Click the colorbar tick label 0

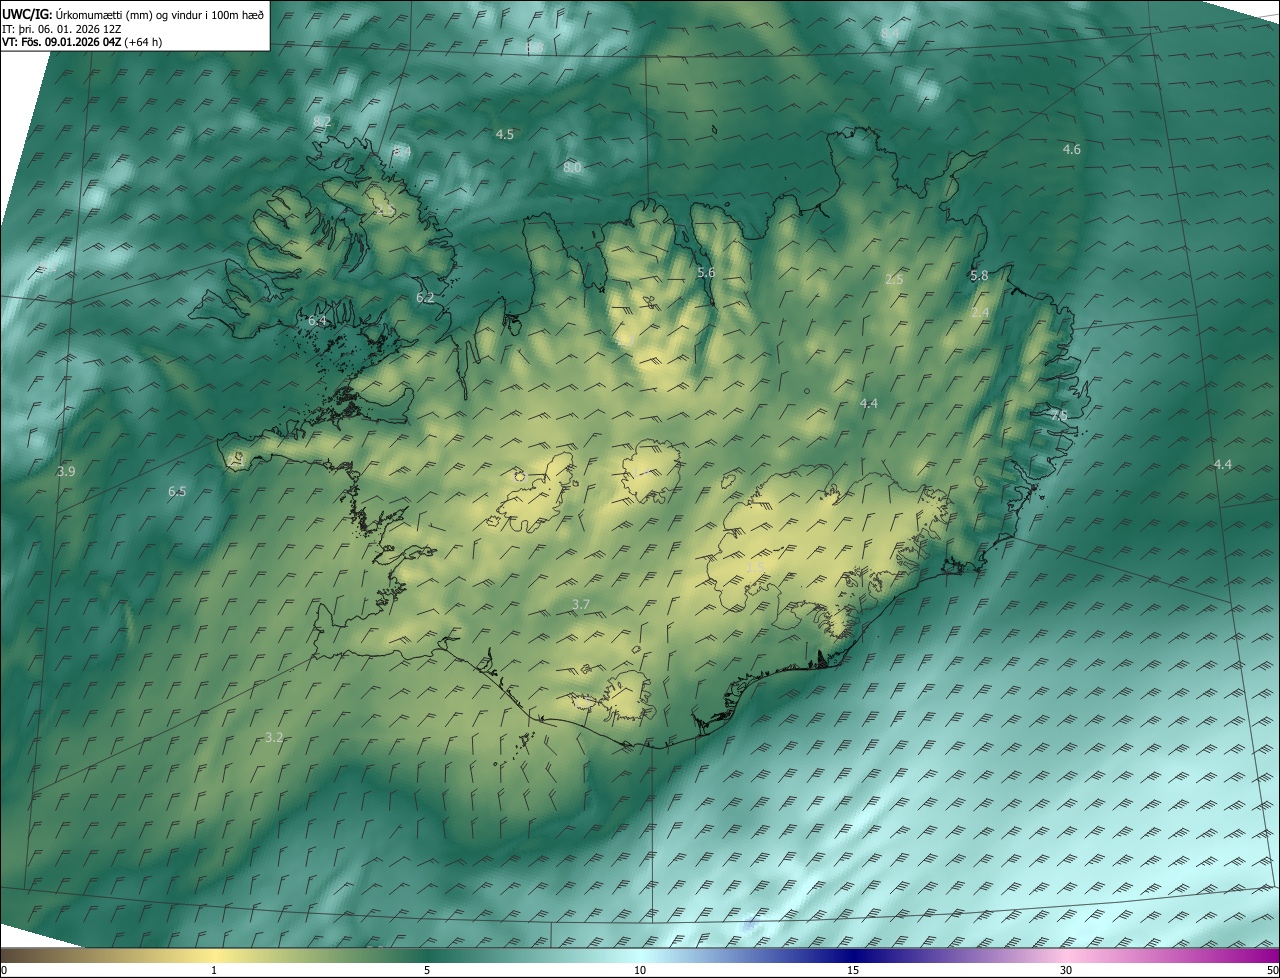point(4,970)
